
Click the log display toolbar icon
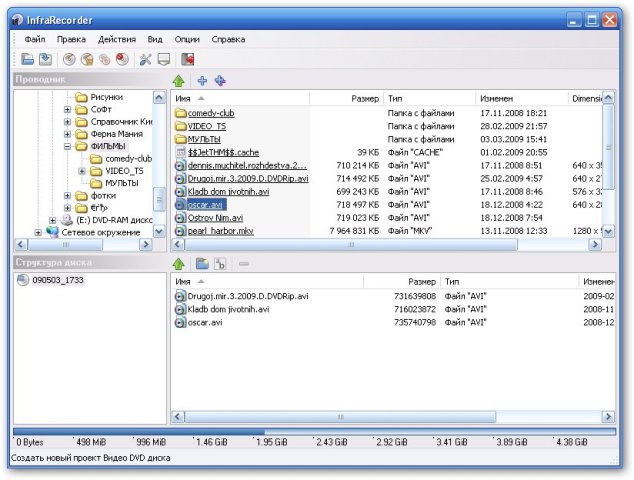[163, 59]
